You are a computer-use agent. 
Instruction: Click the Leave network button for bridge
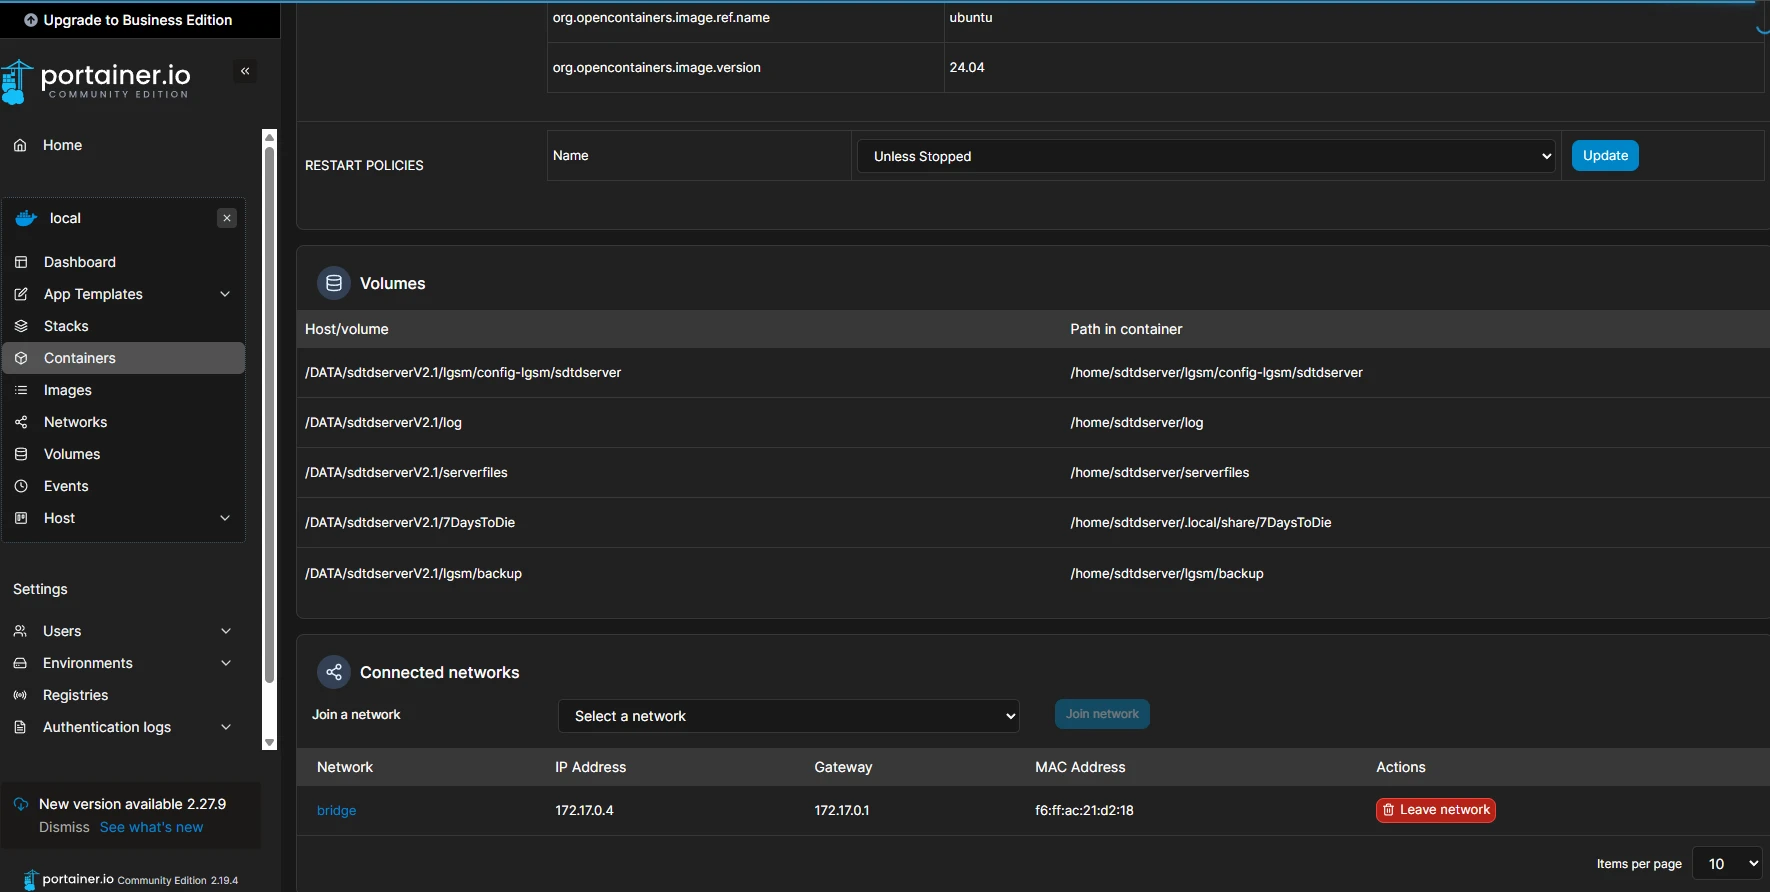1436,810
